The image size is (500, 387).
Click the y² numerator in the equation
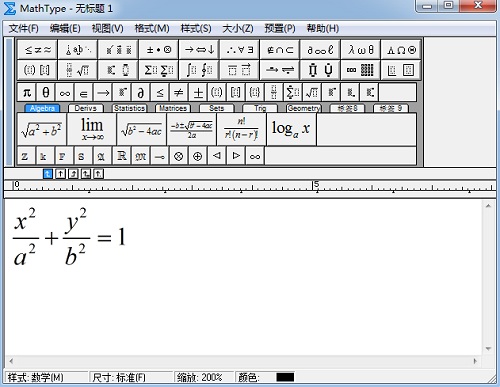[x=76, y=220]
